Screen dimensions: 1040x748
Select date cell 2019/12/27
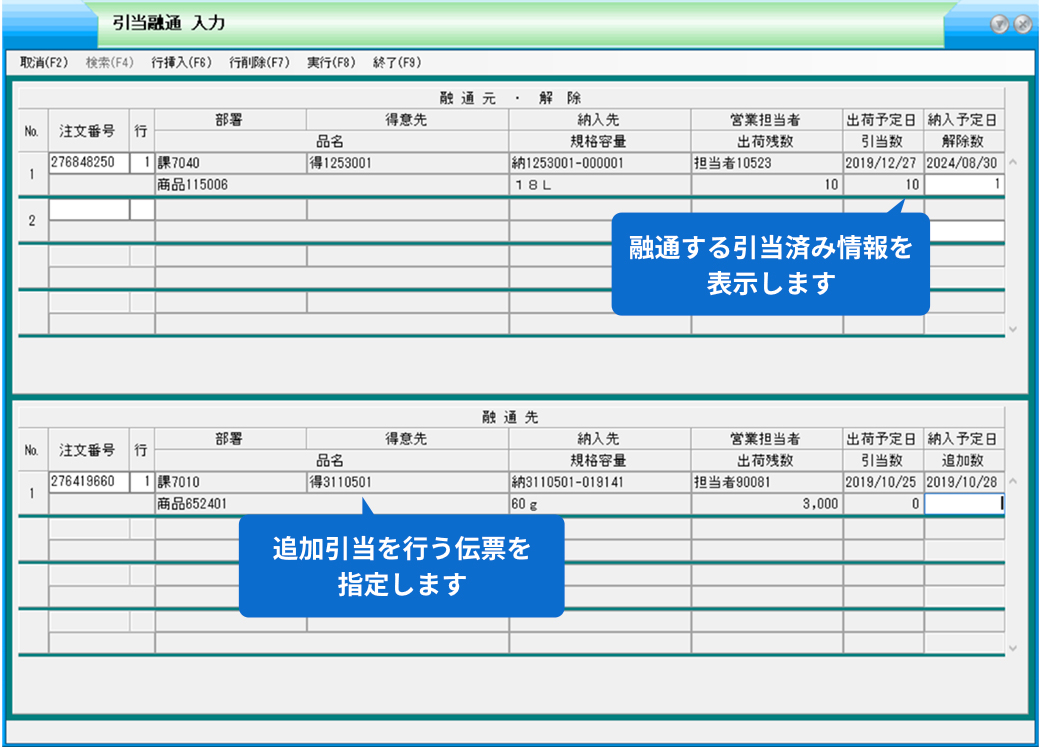point(883,163)
